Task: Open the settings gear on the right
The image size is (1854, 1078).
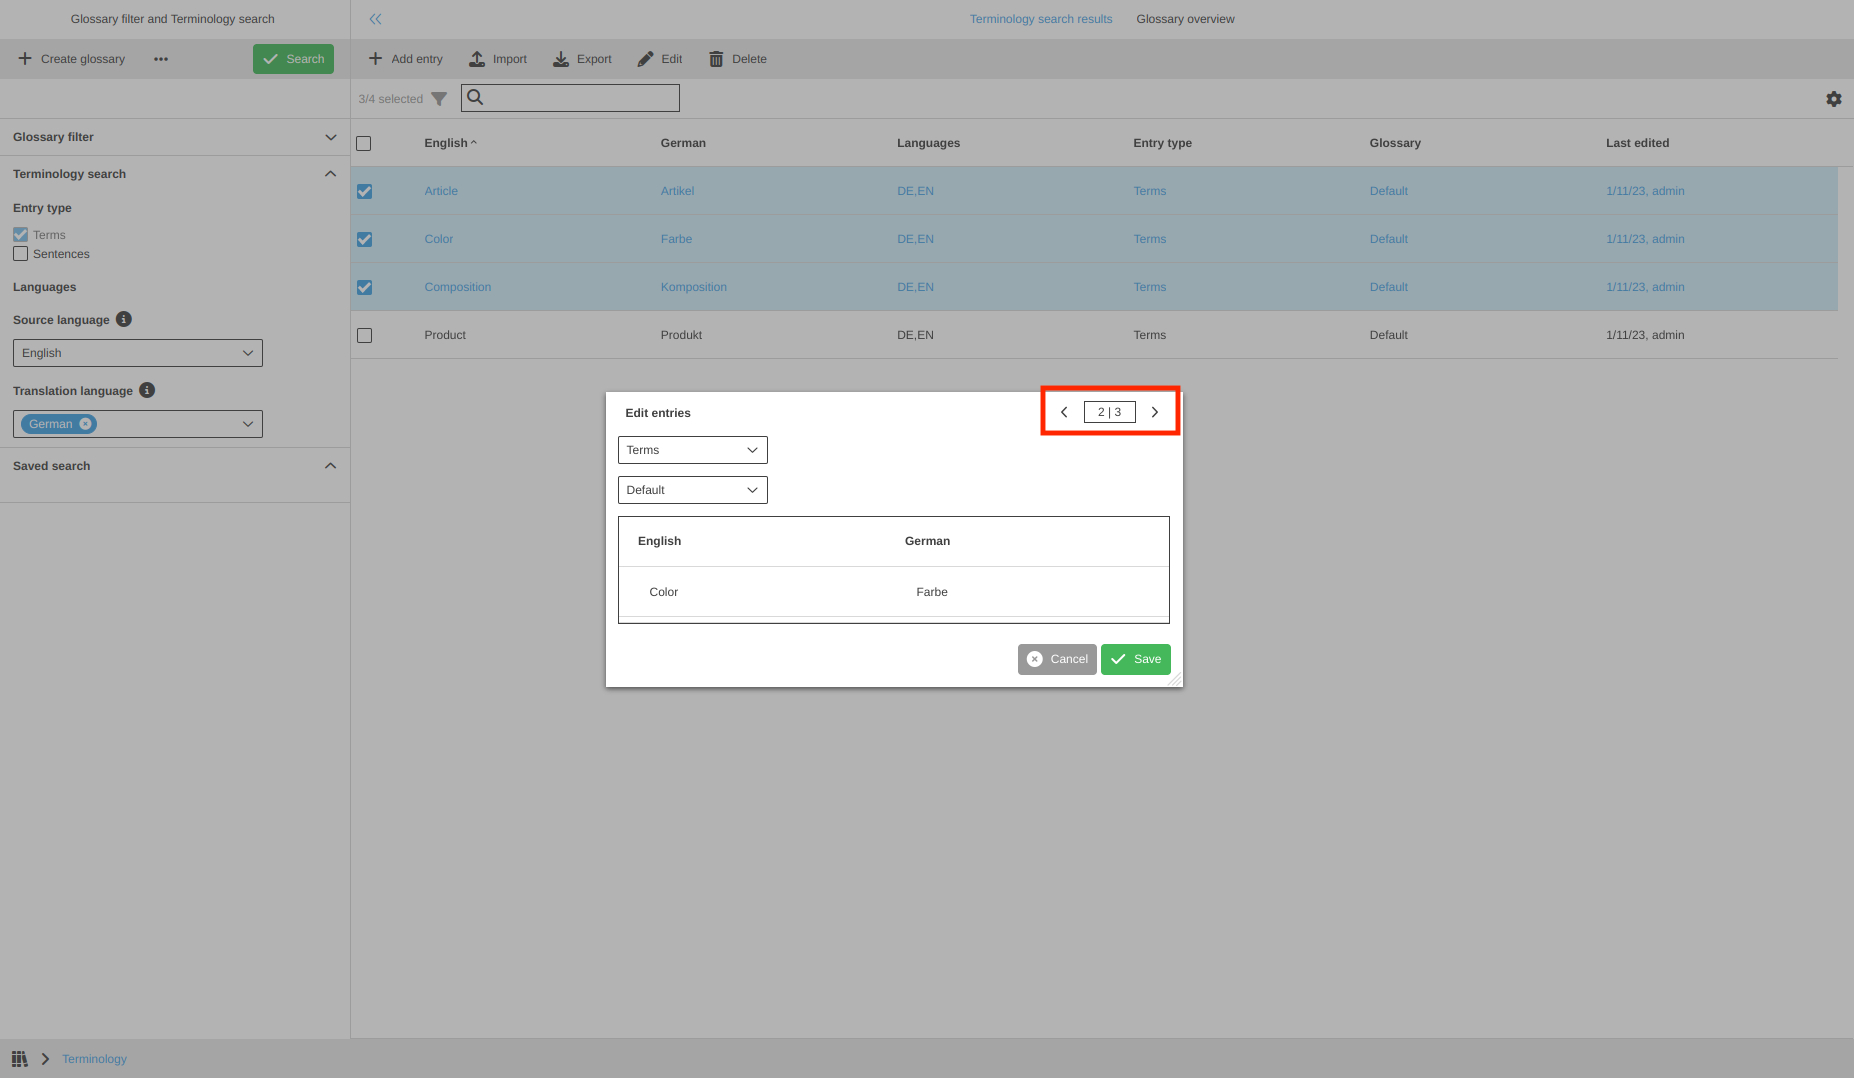Action: [x=1834, y=98]
